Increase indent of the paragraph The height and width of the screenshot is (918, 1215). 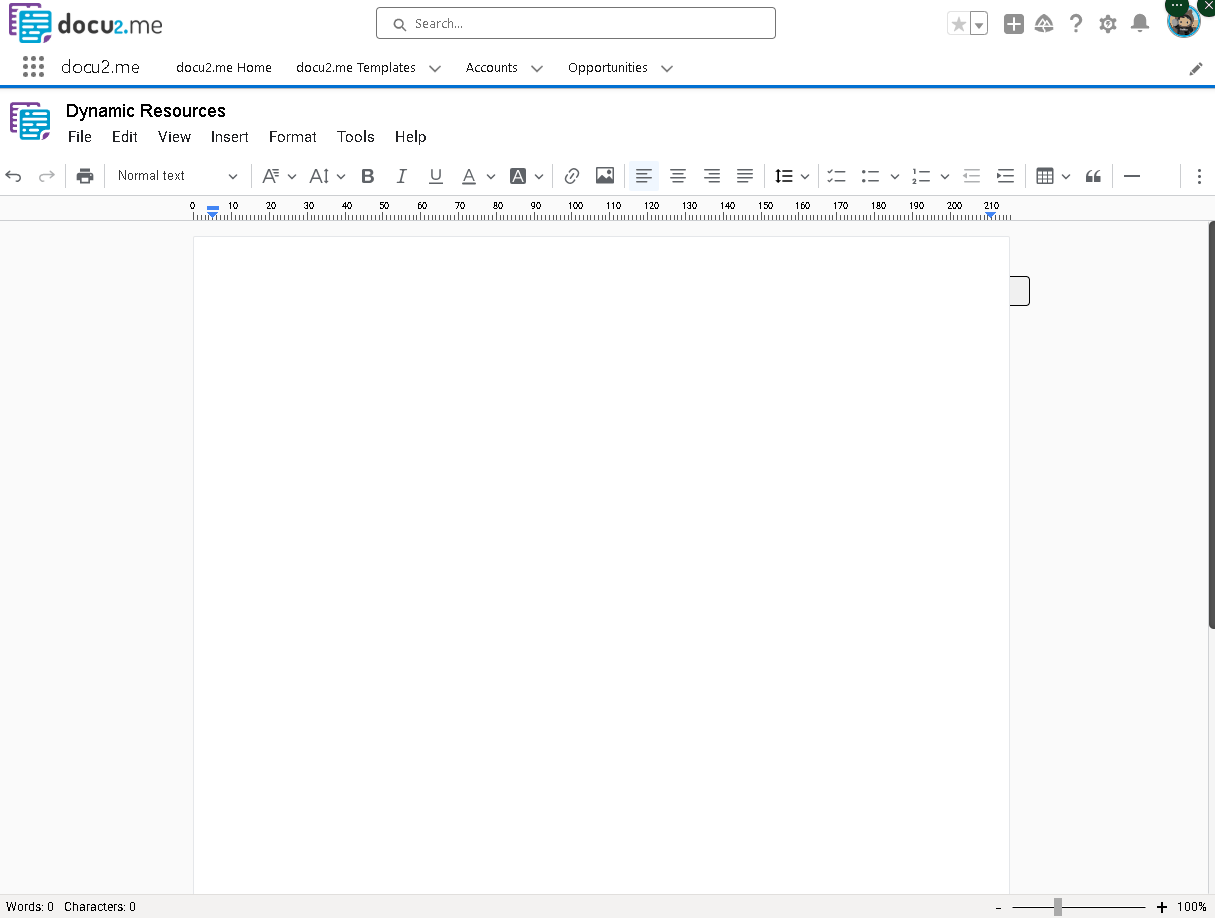pyautogui.click(x=1006, y=176)
